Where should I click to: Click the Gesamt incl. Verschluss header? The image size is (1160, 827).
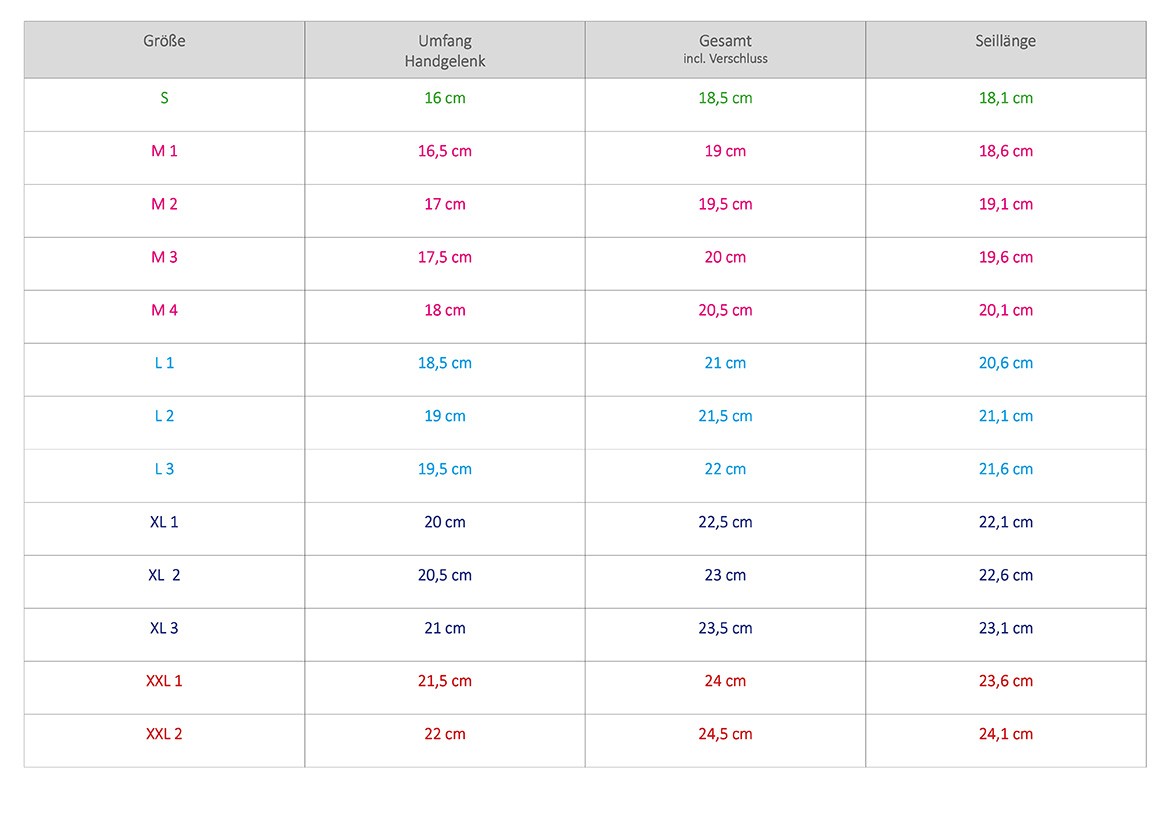tap(725, 50)
